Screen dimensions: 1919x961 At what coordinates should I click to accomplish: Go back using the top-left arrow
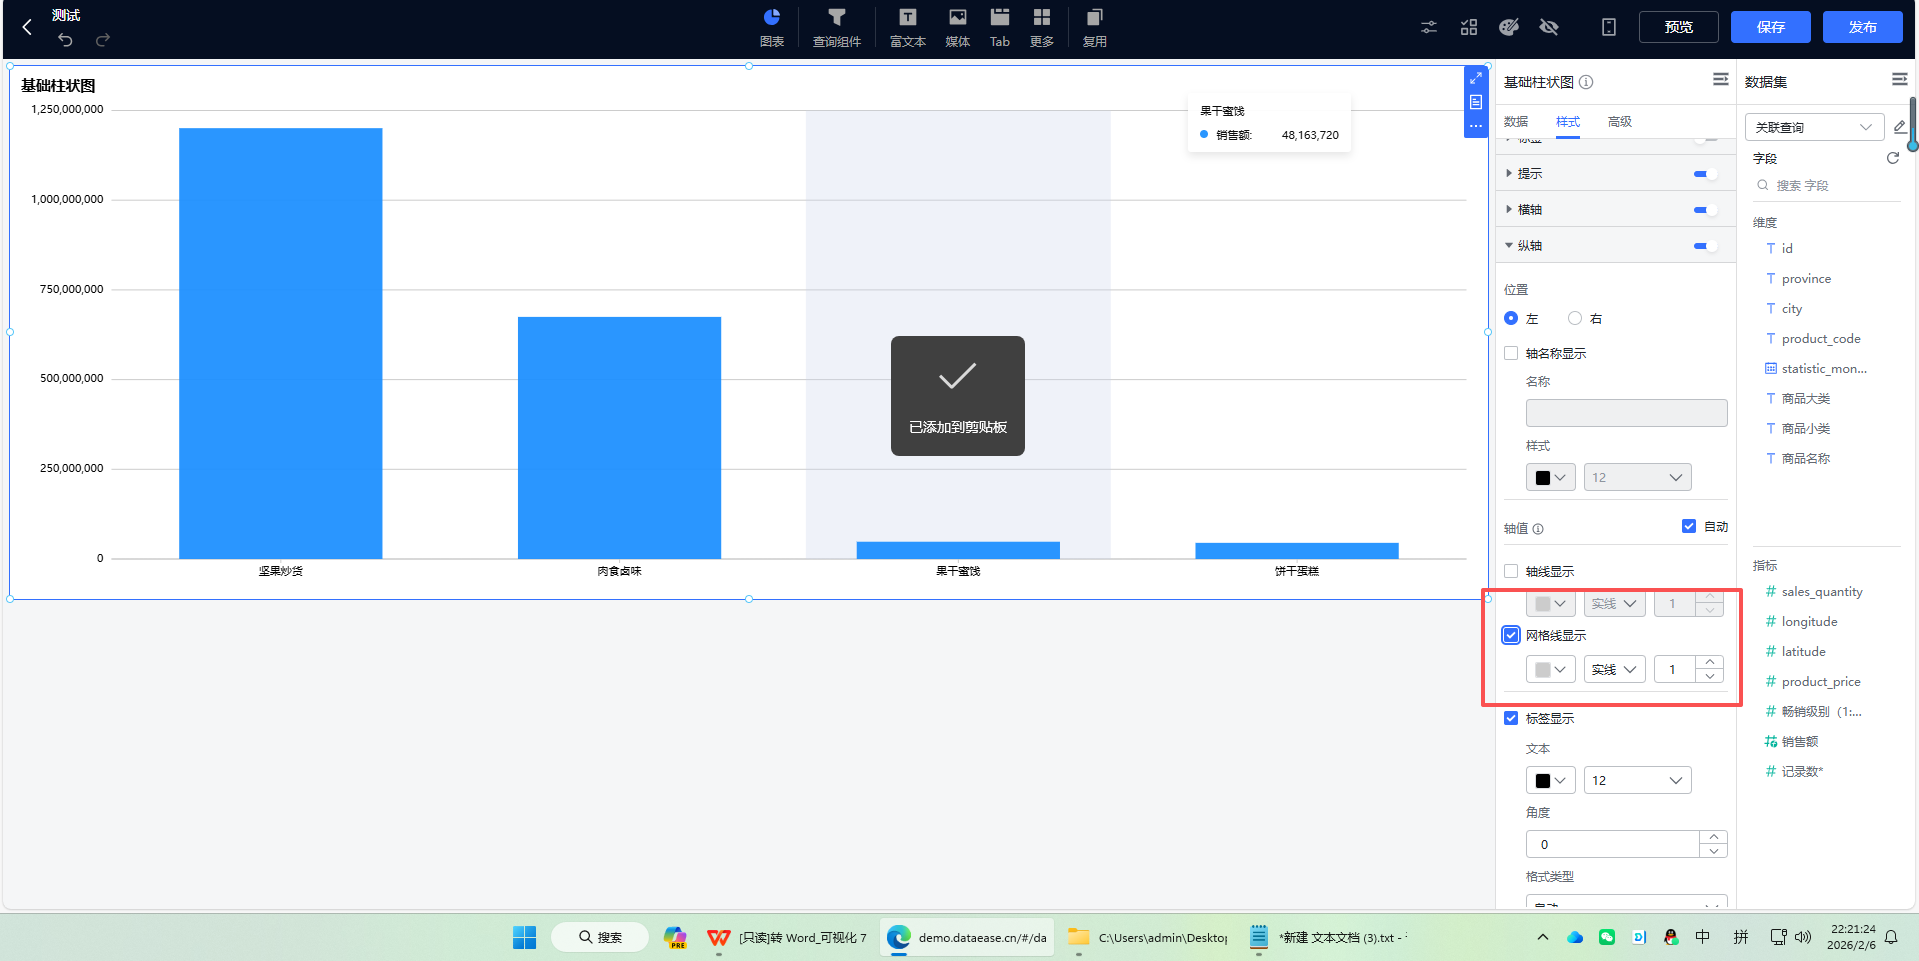pos(27,27)
